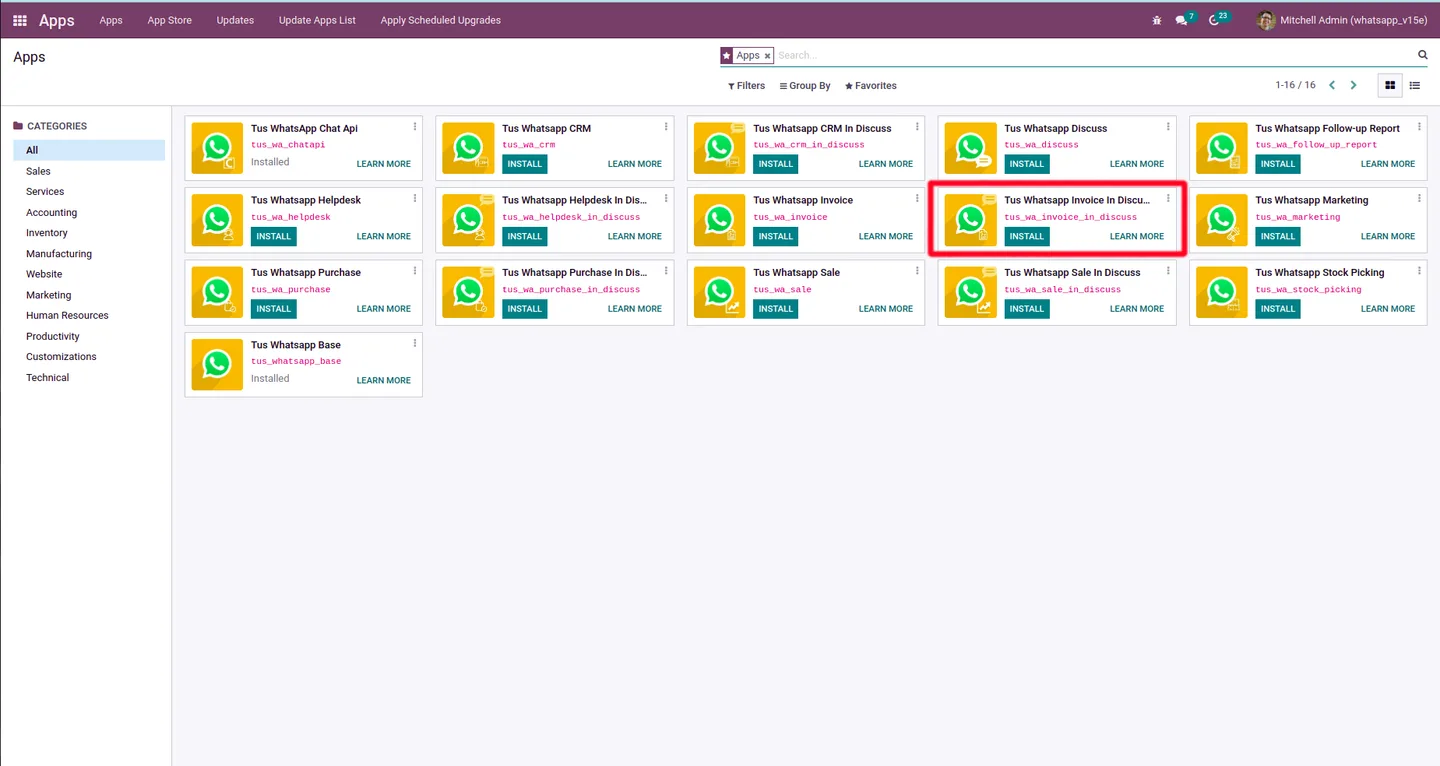Select the All category
The width and height of the screenshot is (1440, 766).
(x=89, y=150)
